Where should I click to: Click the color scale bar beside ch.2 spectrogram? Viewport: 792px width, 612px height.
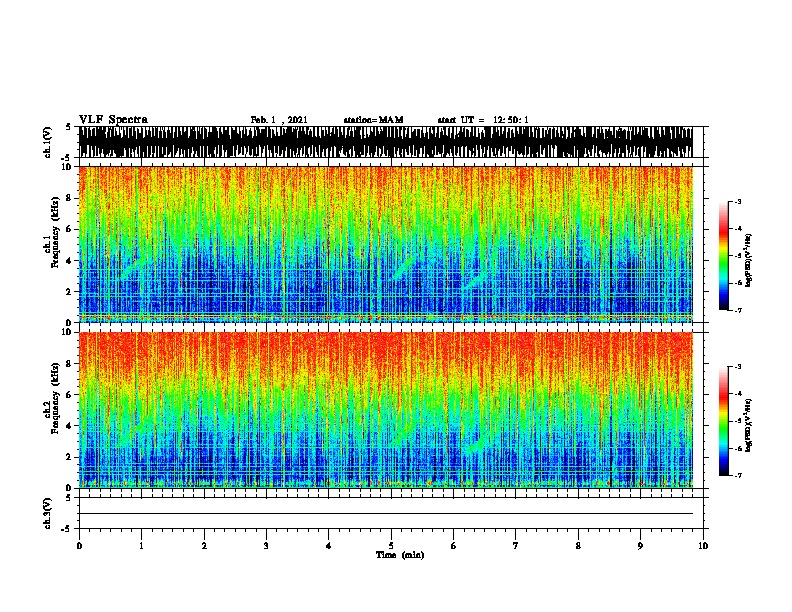pos(724,421)
